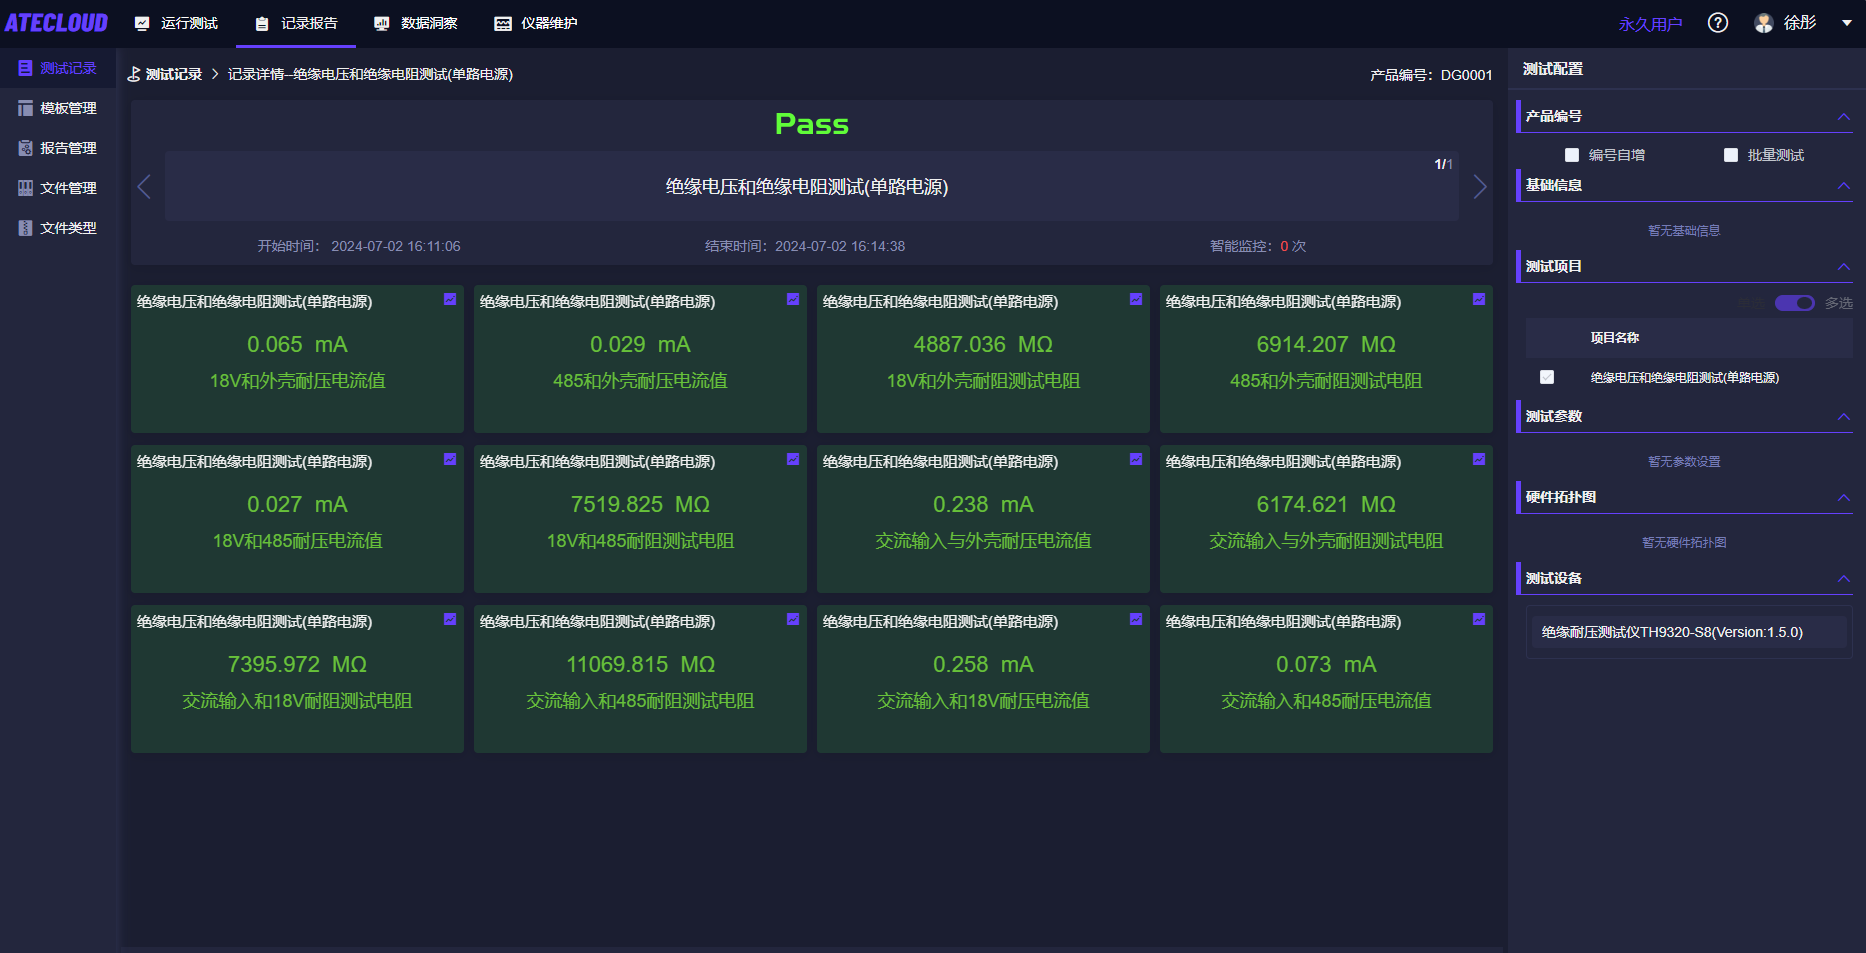
Task: Enable the 批量测试 checkbox
Action: tap(1731, 155)
